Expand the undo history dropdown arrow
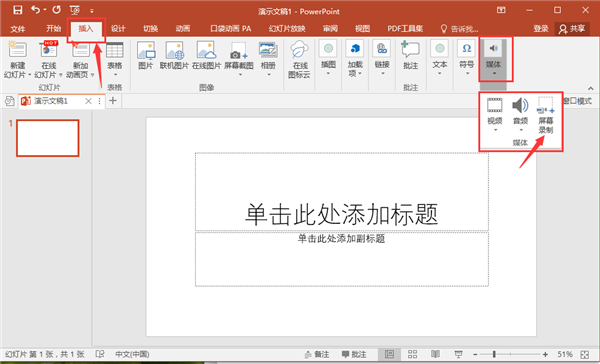600x364 pixels. coord(45,9)
